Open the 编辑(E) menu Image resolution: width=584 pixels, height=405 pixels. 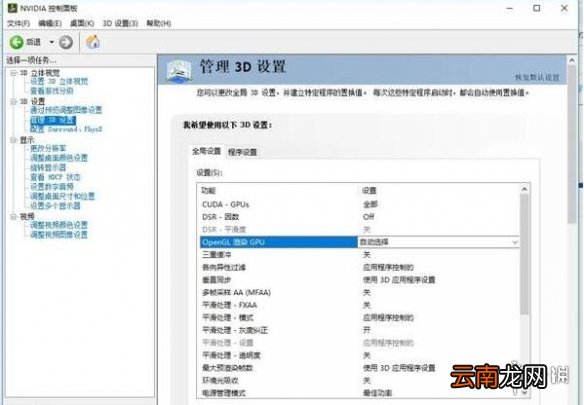point(50,23)
